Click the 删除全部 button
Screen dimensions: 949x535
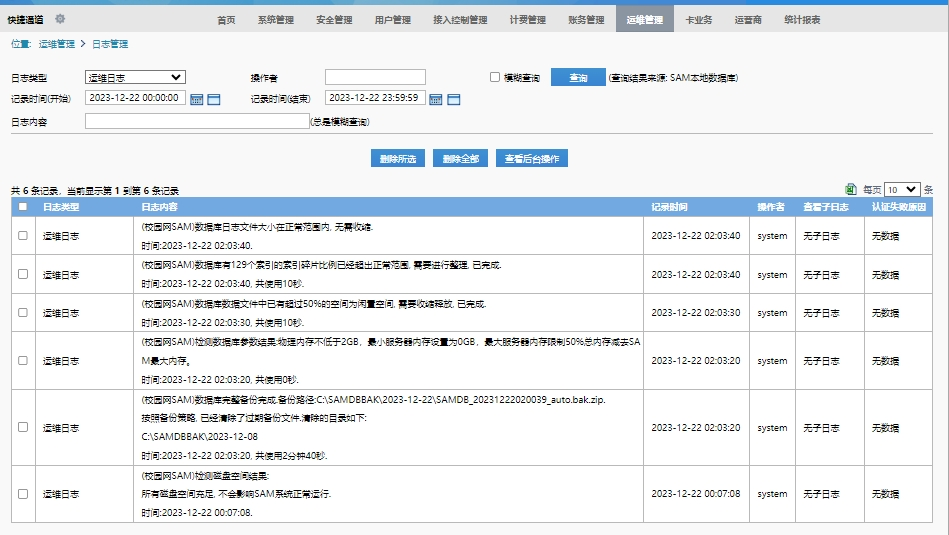[x=460, y=159]
